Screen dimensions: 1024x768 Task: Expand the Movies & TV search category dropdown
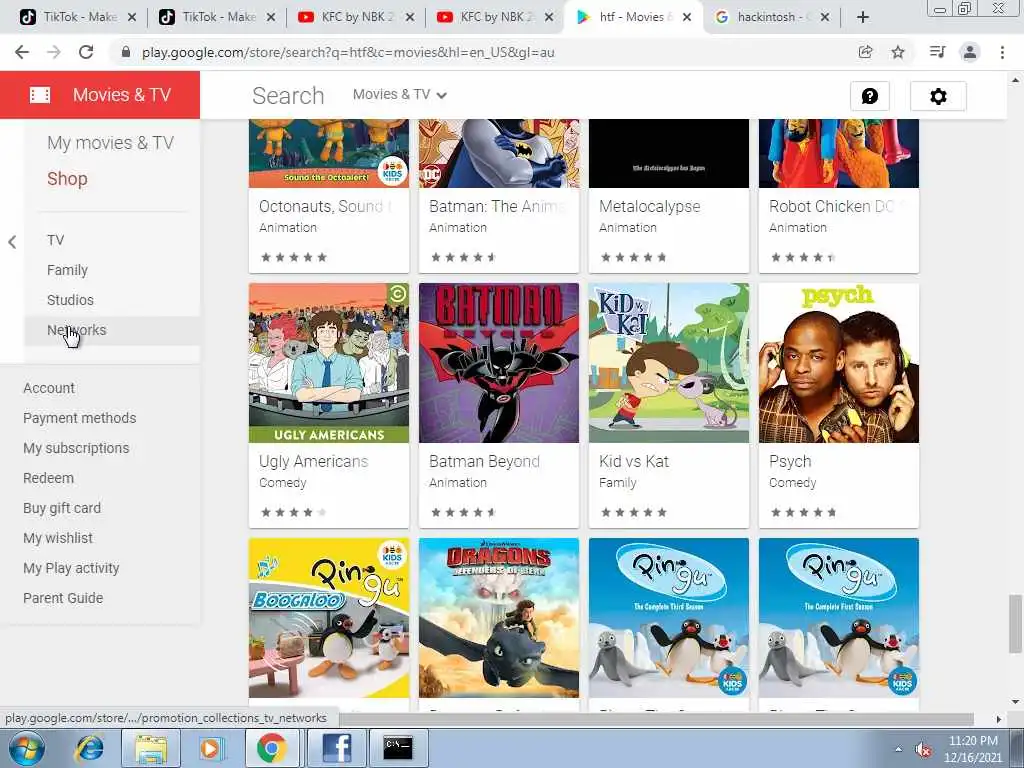400,95
